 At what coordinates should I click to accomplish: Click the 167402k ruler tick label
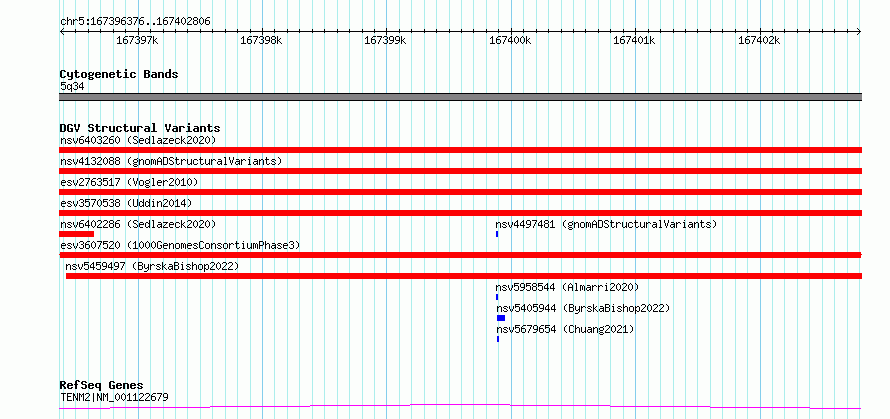tap(759, 40)
